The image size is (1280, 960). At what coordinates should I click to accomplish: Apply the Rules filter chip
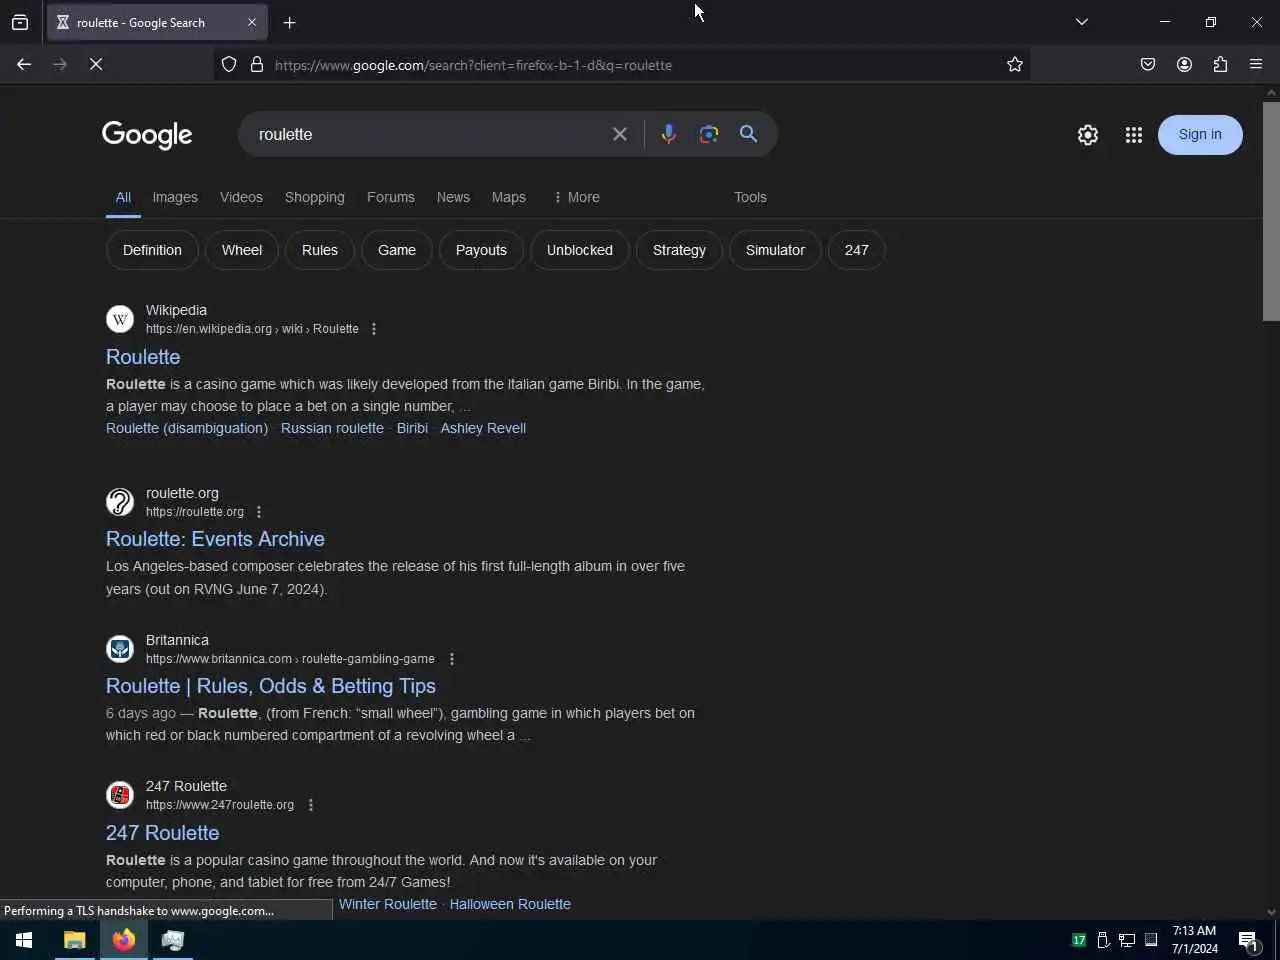coord(320,250)
